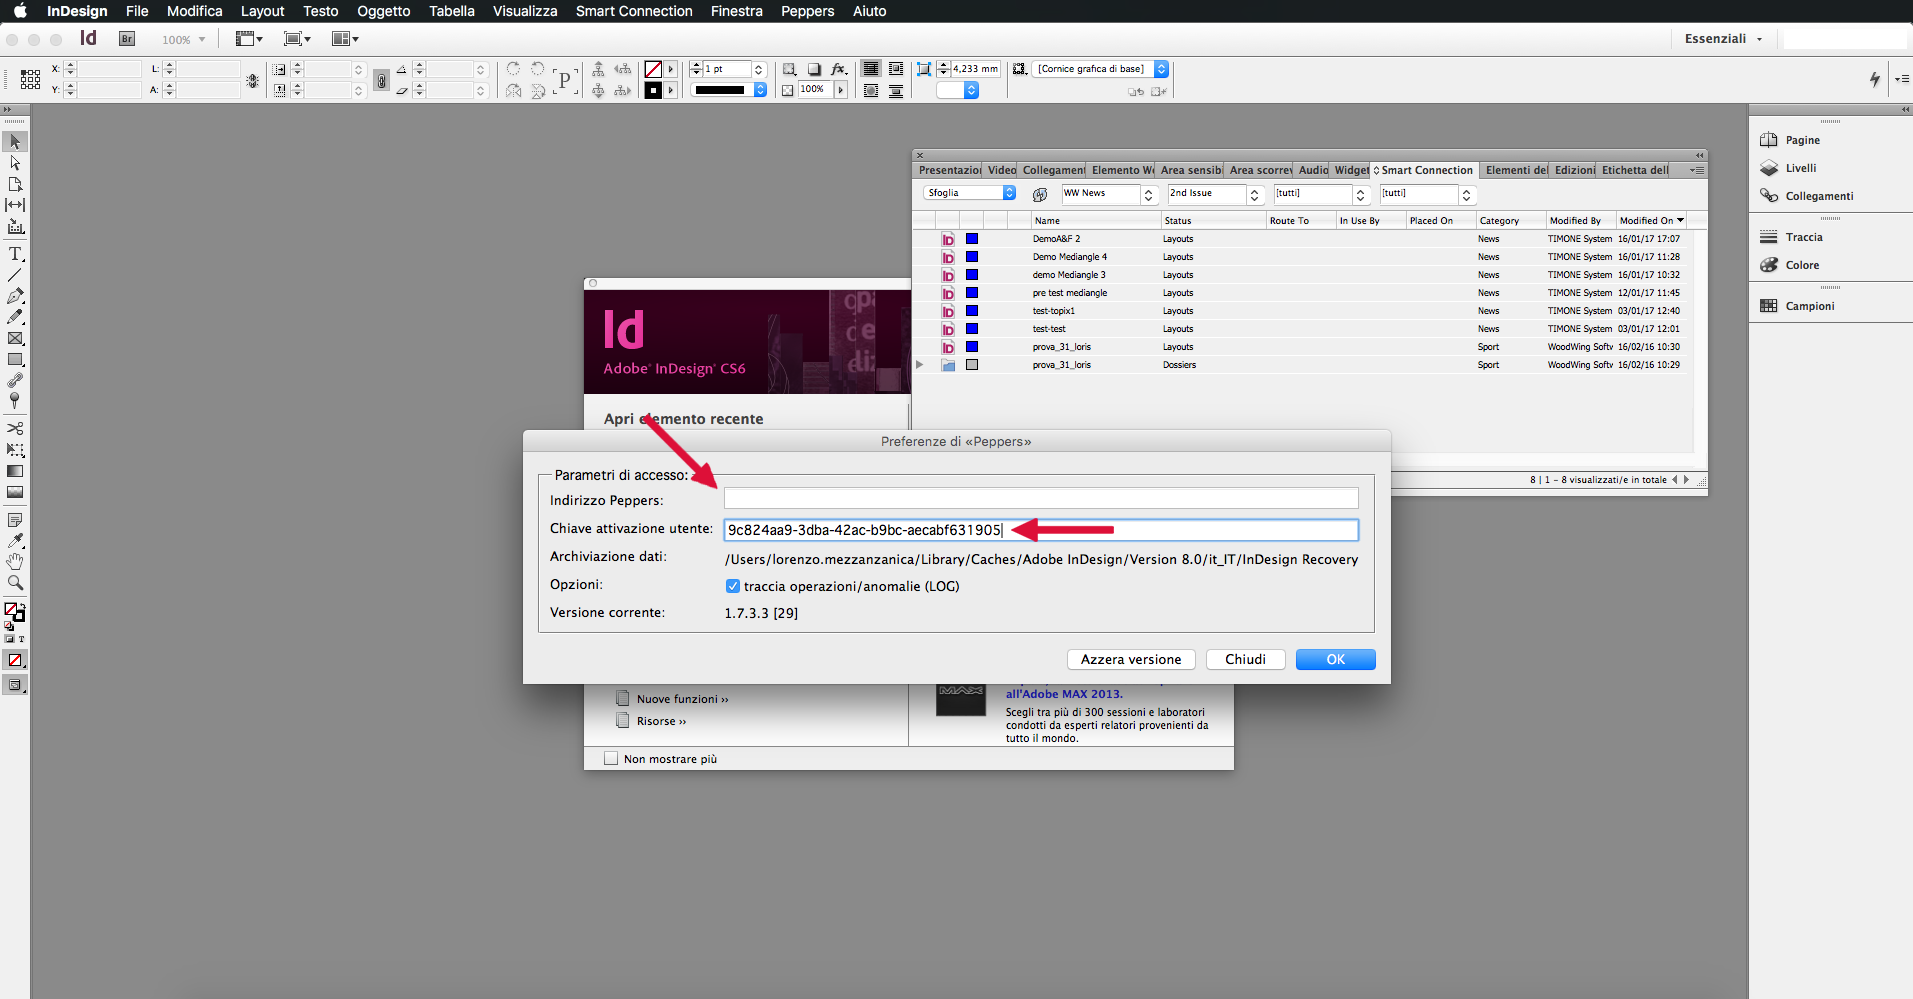Open the stroke style dropdown
1913x999 pixels.
(x=730, y=90)
